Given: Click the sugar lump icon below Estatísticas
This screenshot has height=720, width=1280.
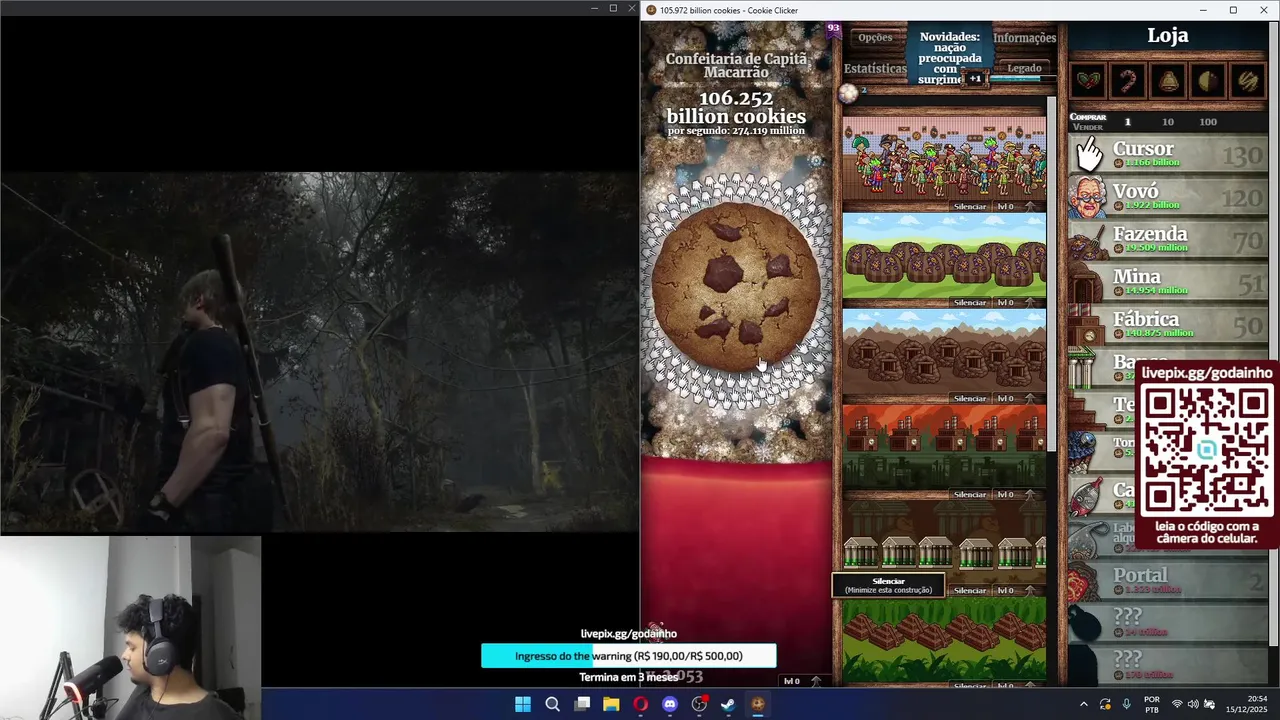Looking at the screenshot, I should (849, 93).
